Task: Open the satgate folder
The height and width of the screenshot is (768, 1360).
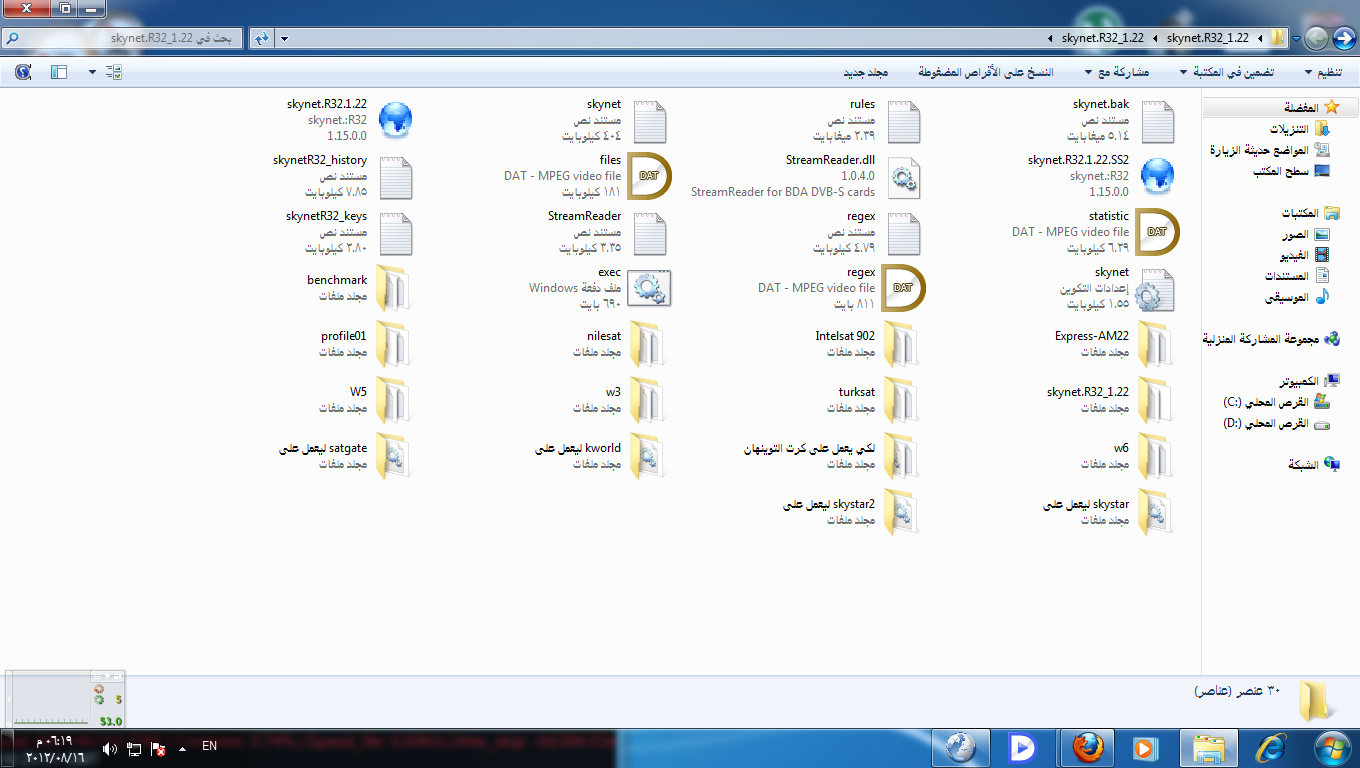Action: 345,456
